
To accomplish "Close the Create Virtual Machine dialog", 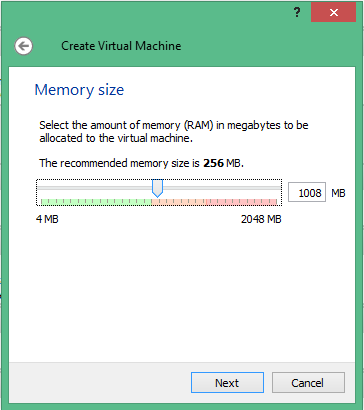I will (333, 13).
